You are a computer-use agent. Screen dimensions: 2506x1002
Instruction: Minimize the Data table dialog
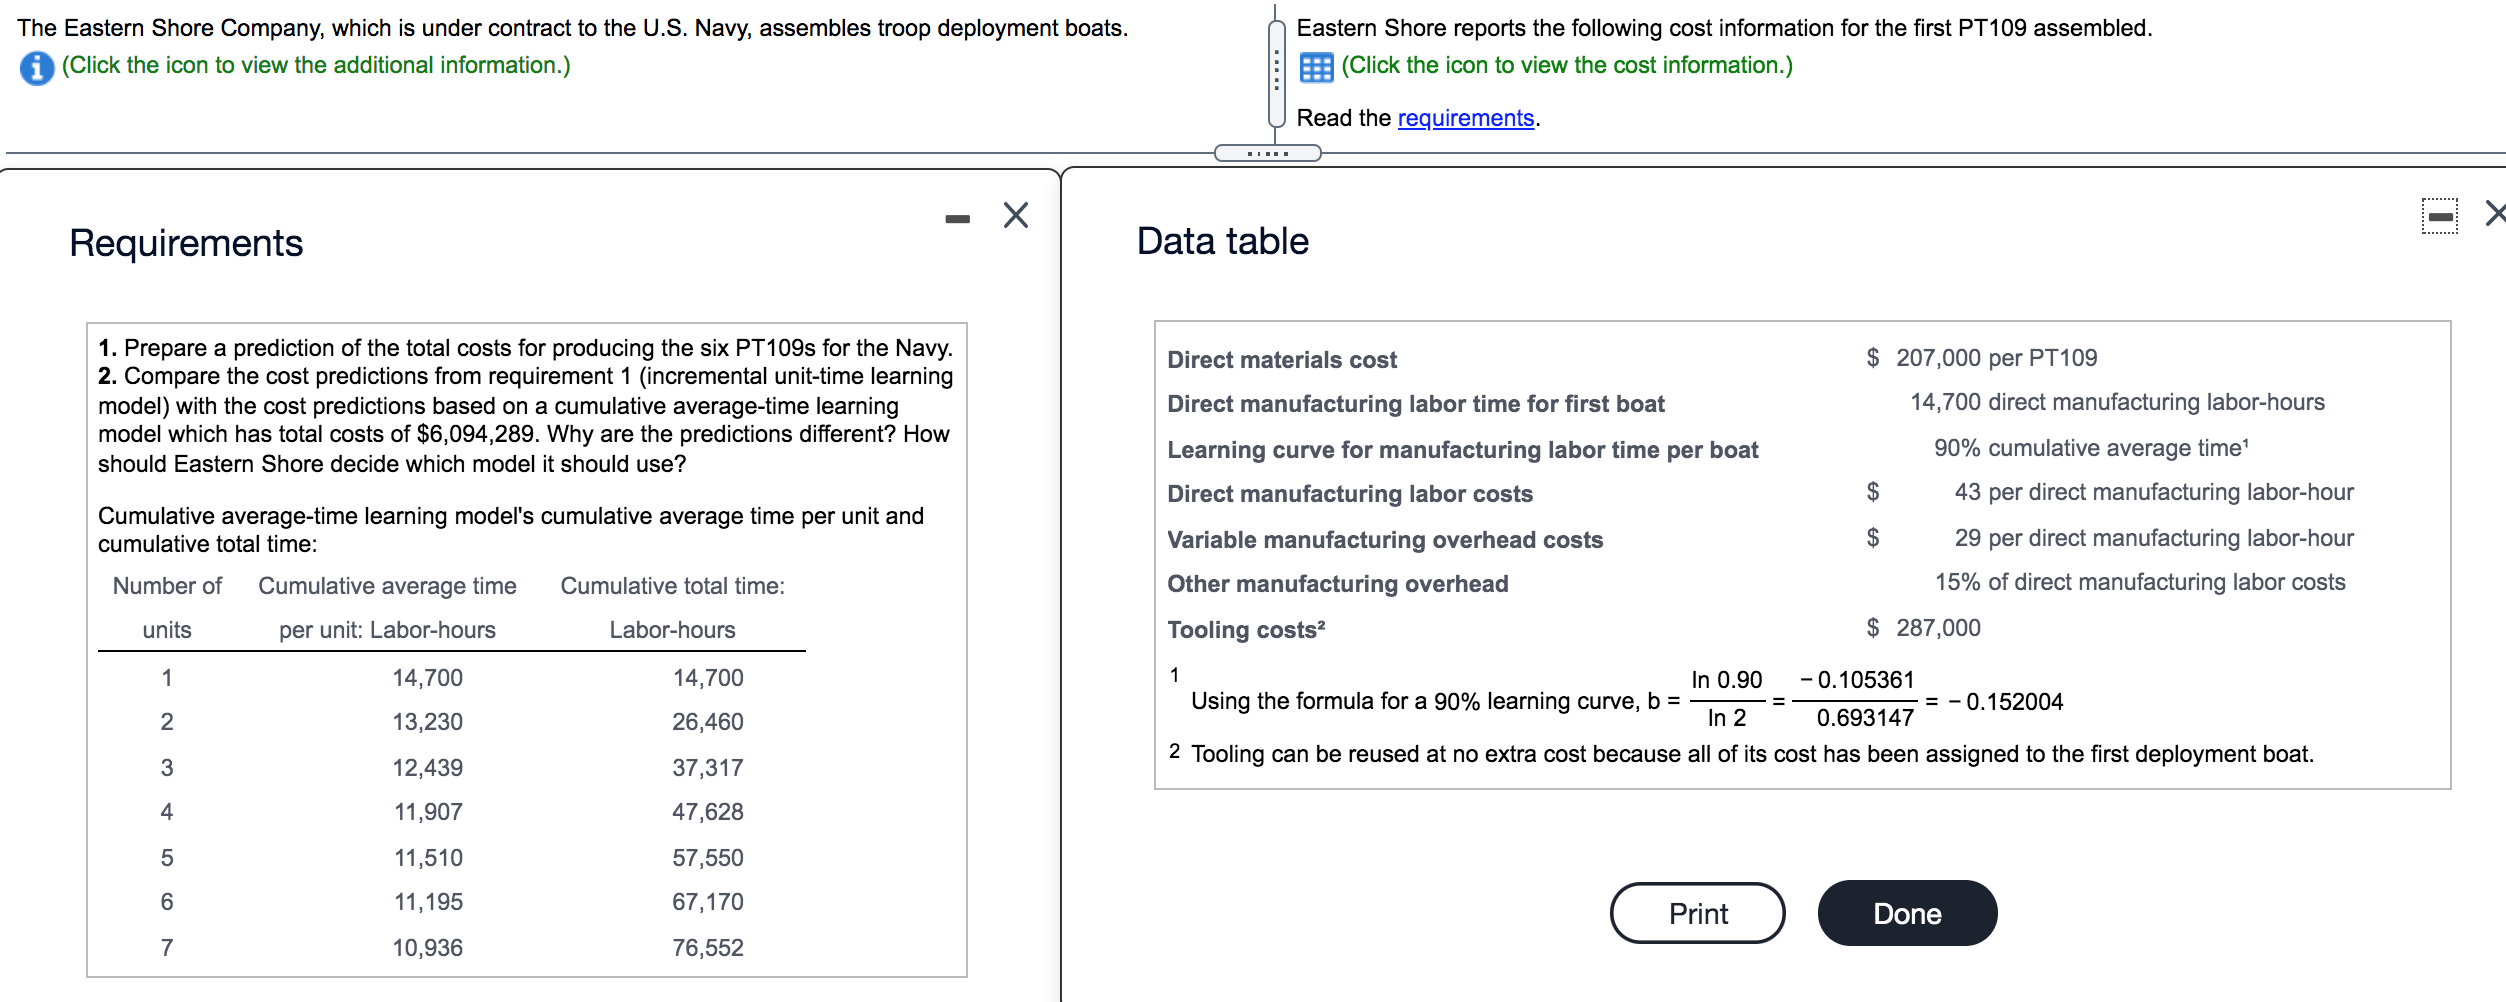[x=2439, y=216]
